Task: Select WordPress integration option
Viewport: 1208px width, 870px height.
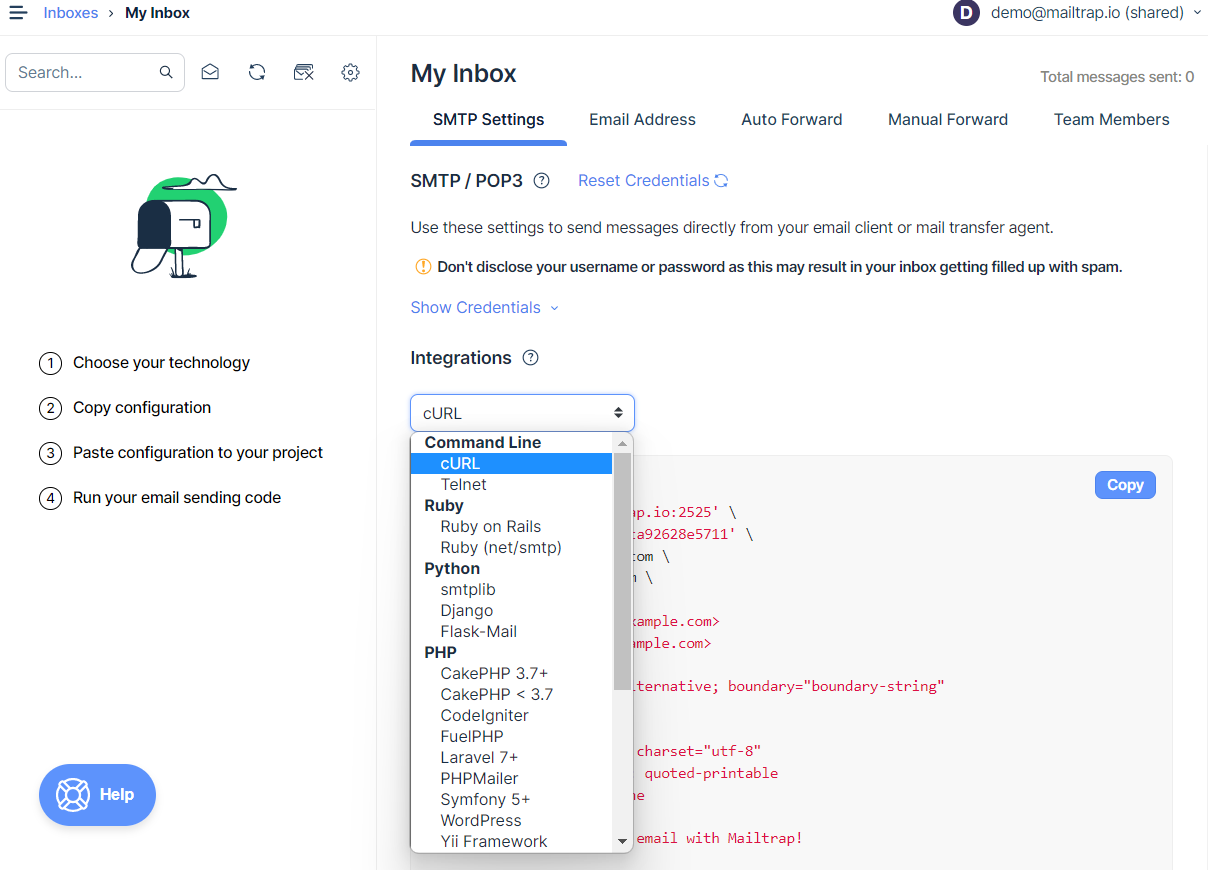Action: [x=512, y=821]
